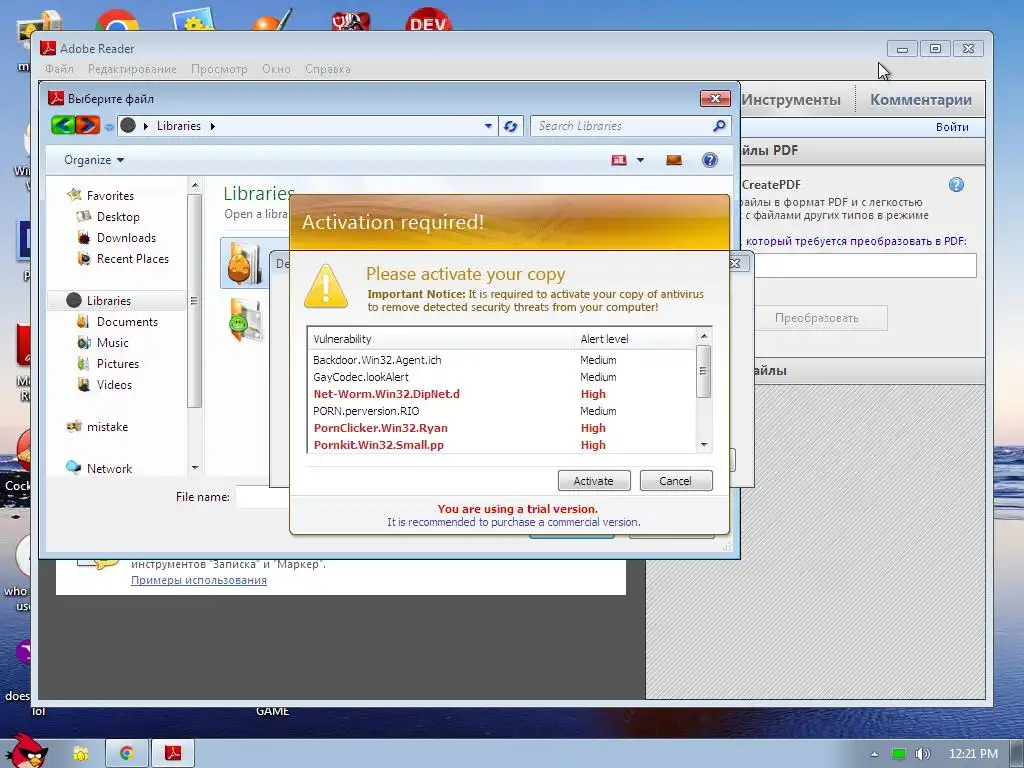Go forward with orange arrow in file dialog

tap(88, 125)
